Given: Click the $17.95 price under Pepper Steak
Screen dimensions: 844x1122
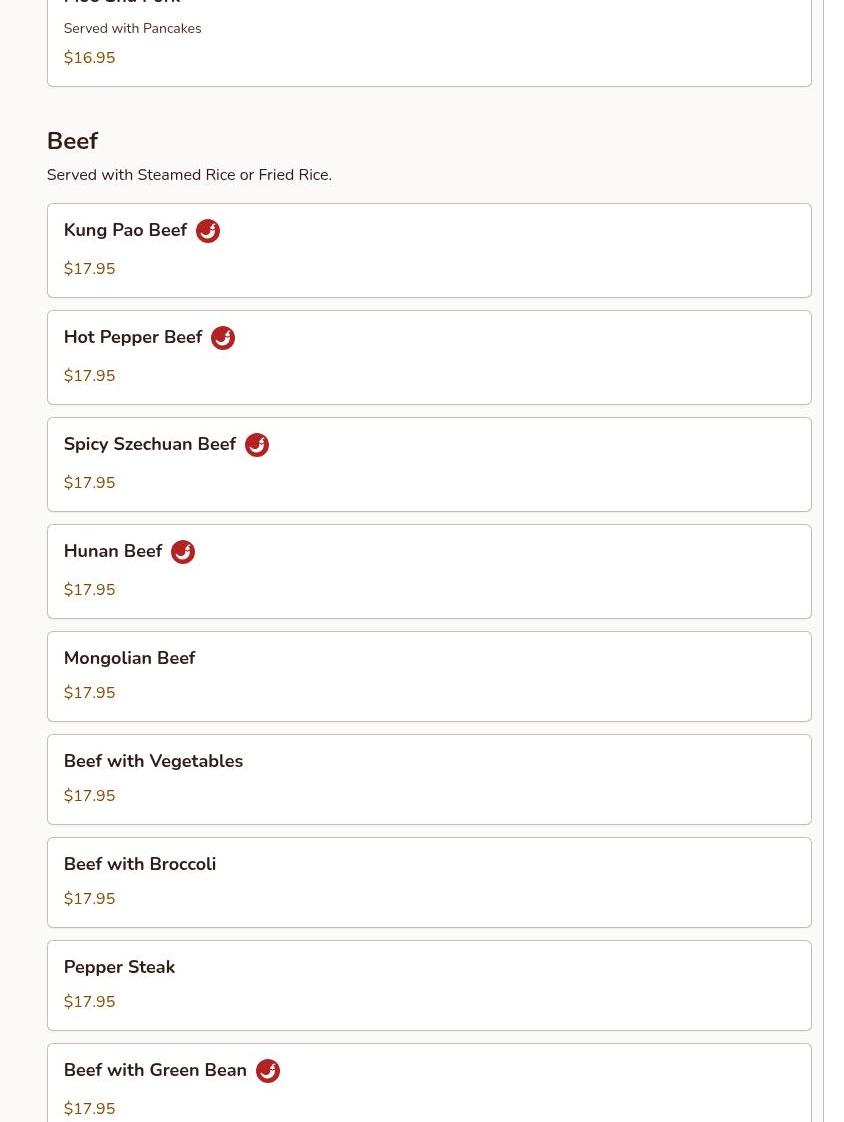Looking at the screenshot, I should (89, 1002).
